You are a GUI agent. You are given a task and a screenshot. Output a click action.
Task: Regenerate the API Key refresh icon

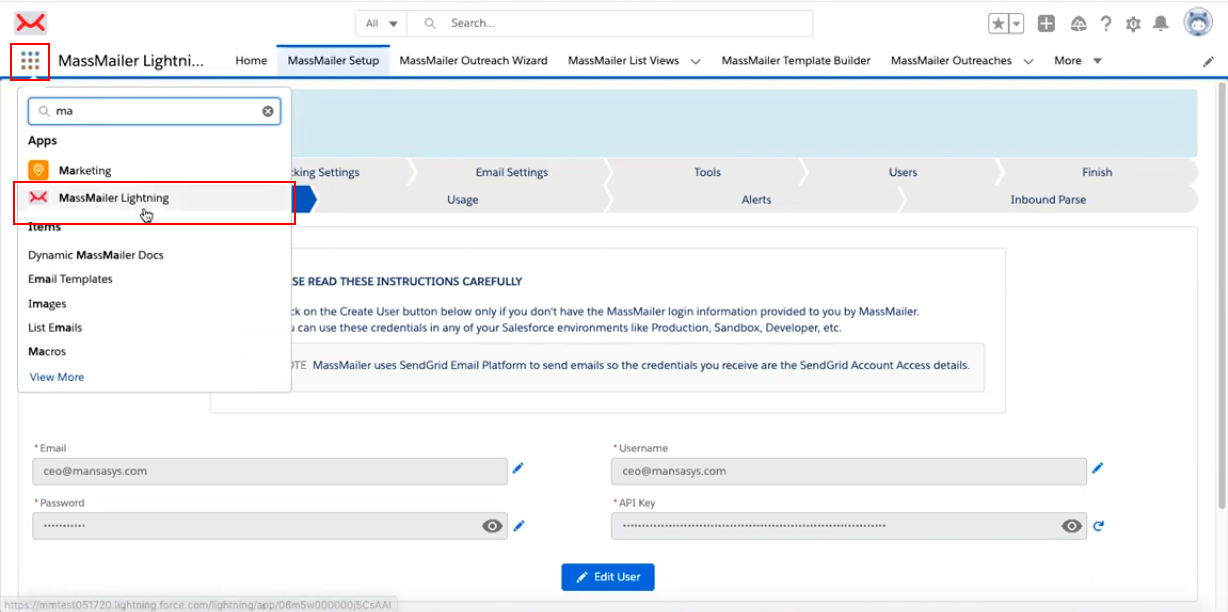pyautogui.click(x=1098, y=526)
